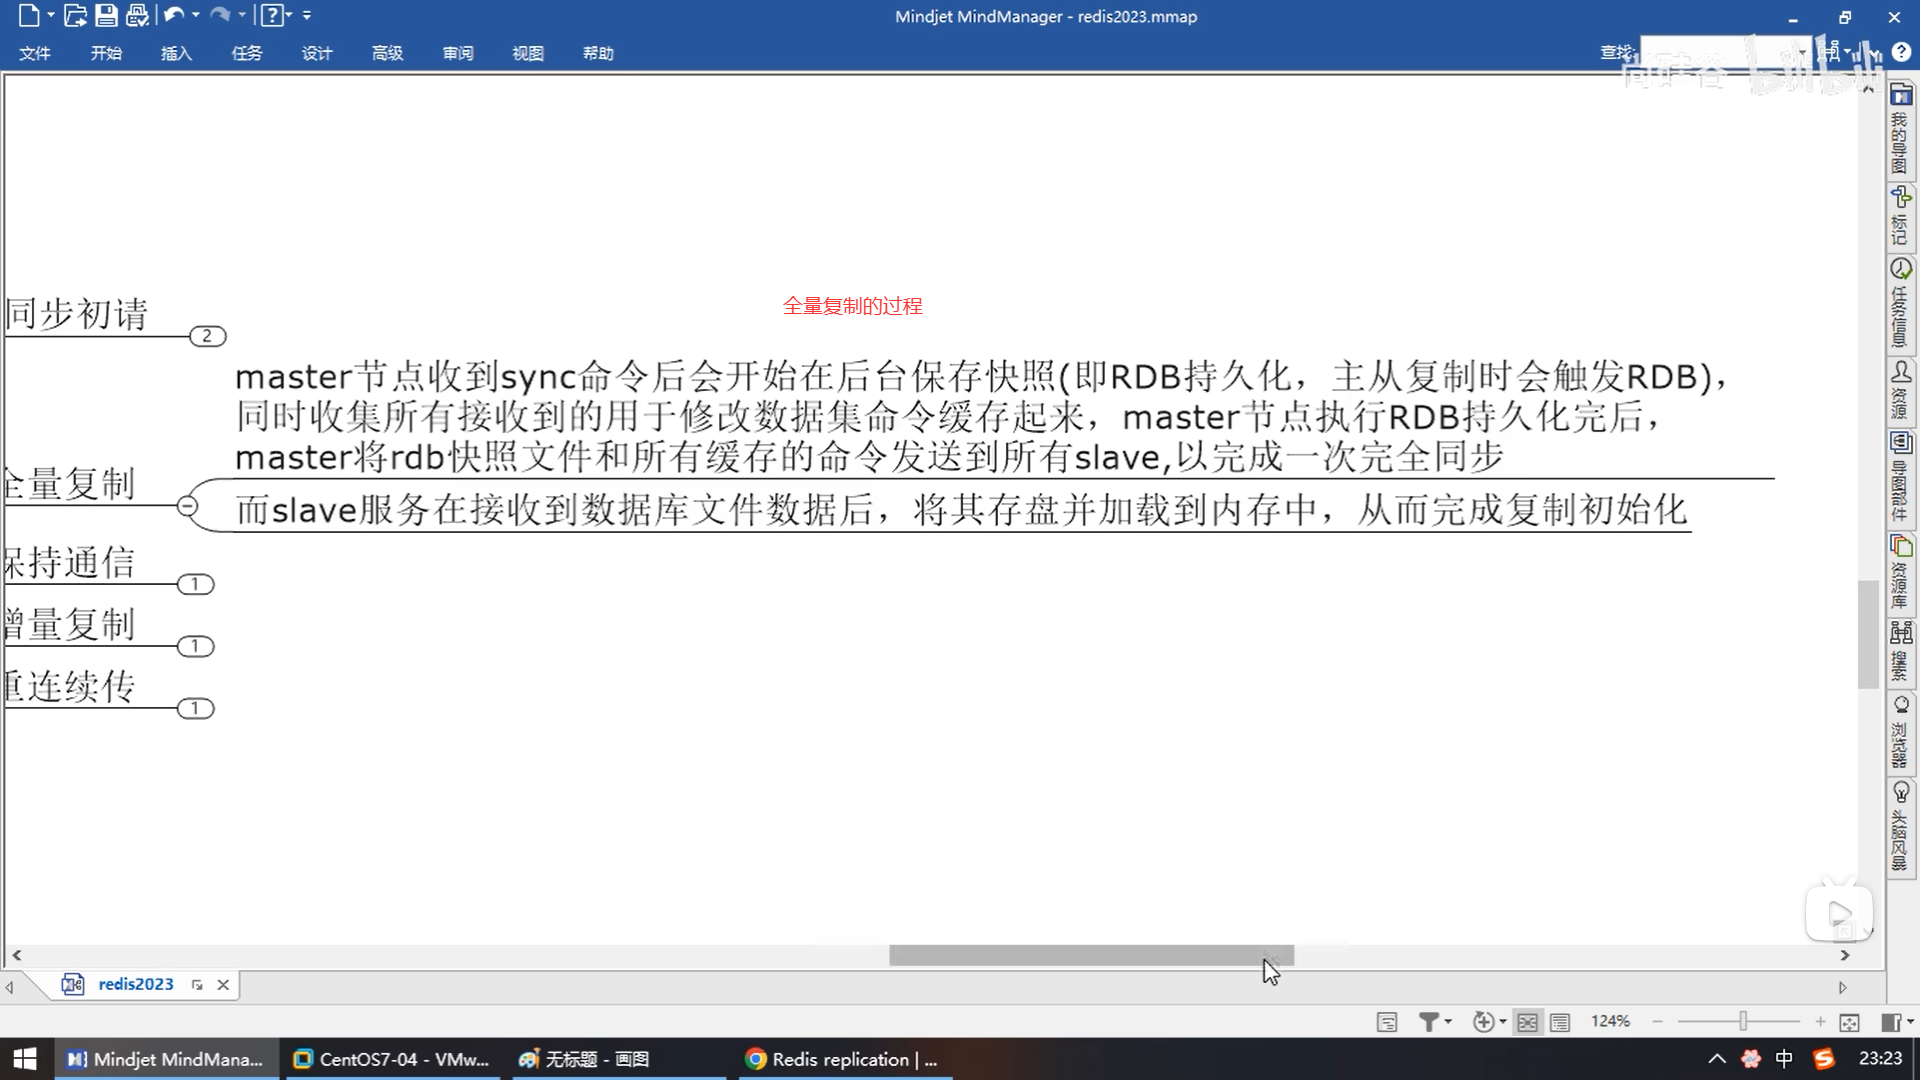Click the zoom slider handle
Image resolution: width=1920 pixels, height=1080 pixels.
[1743, 1021]
